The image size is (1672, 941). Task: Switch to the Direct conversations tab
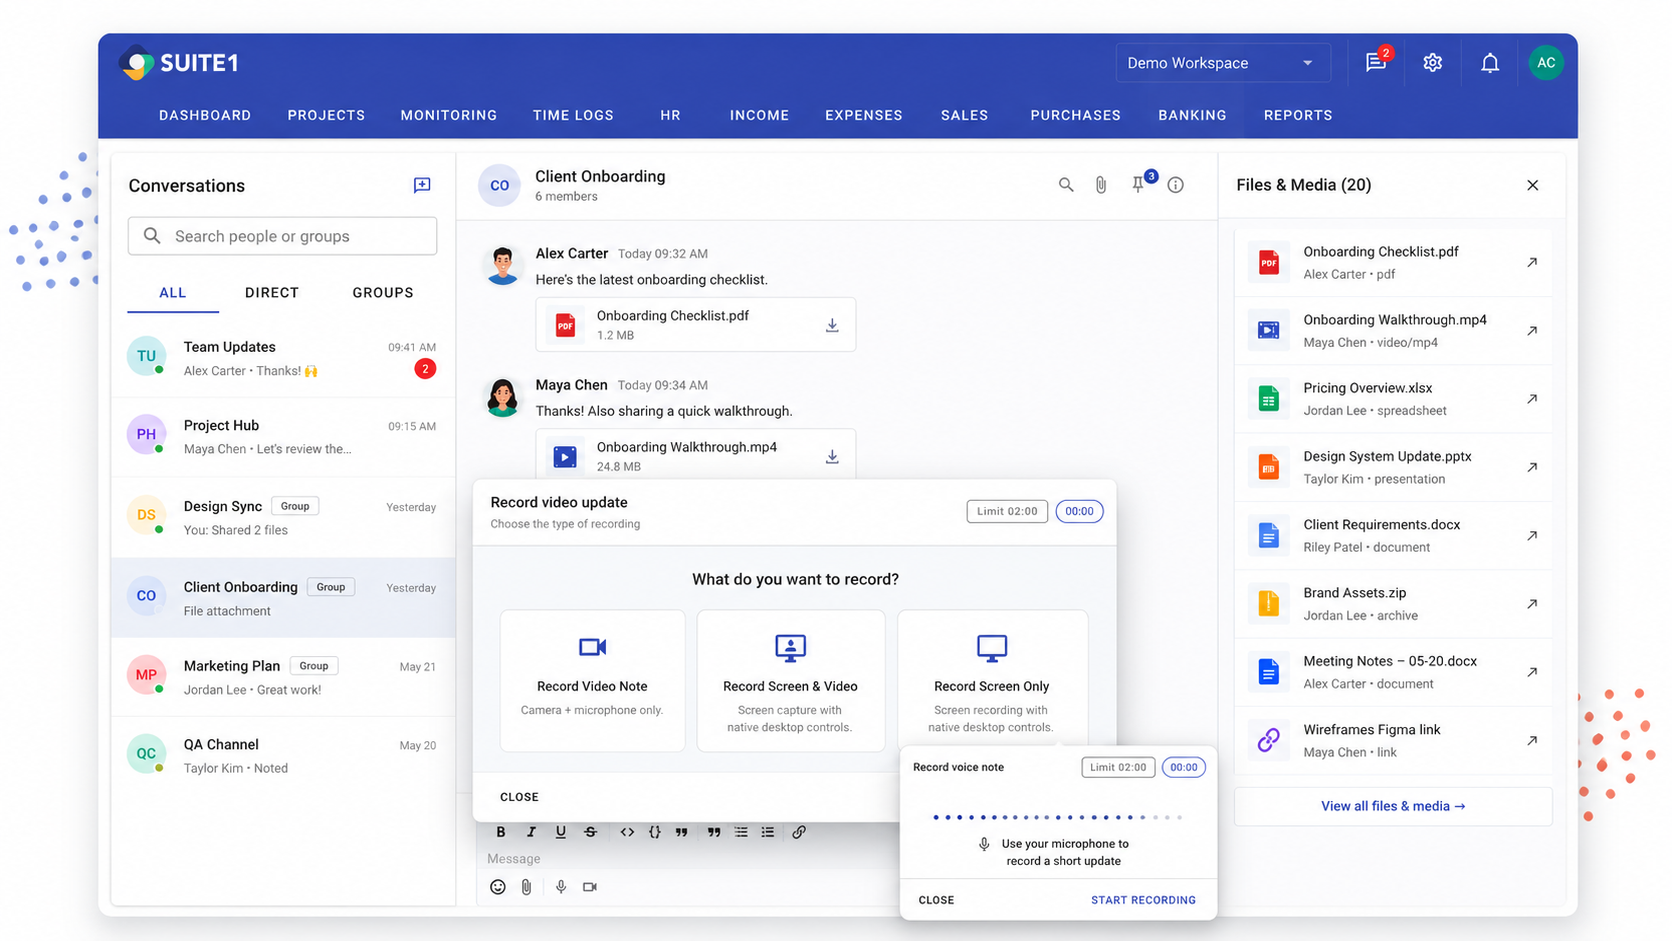272,292
